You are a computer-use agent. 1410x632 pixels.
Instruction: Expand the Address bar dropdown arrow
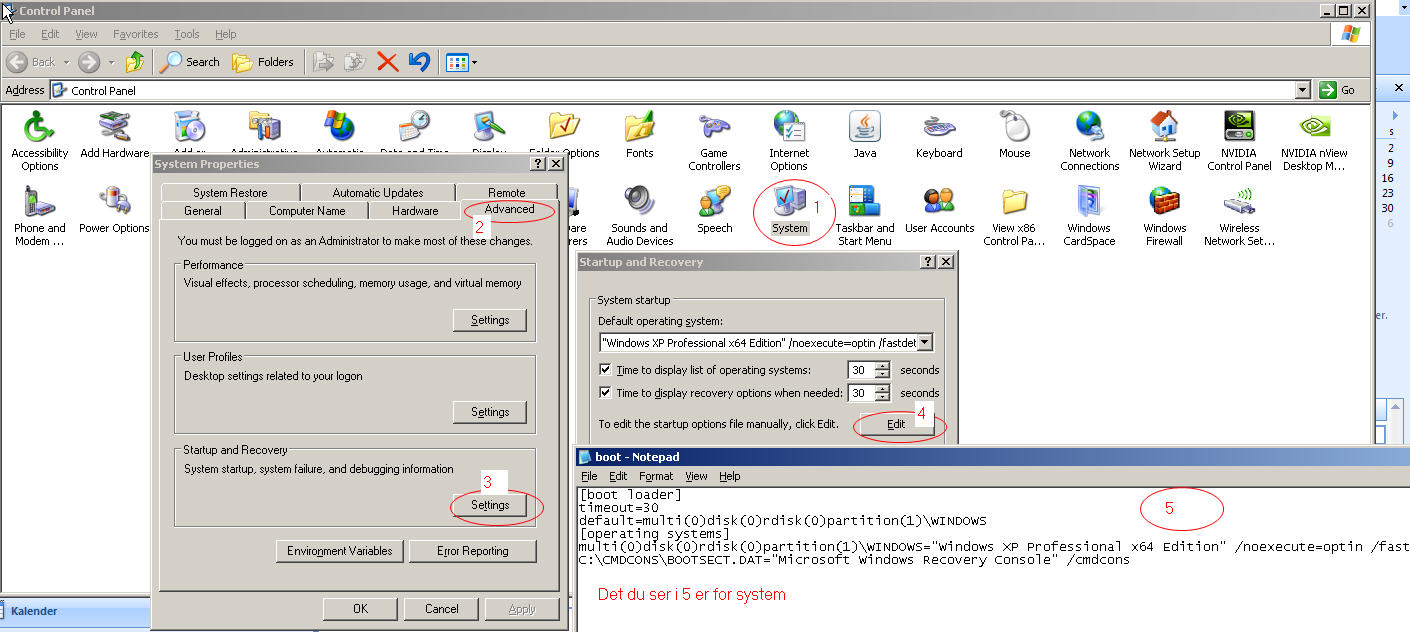(1302, 90)
